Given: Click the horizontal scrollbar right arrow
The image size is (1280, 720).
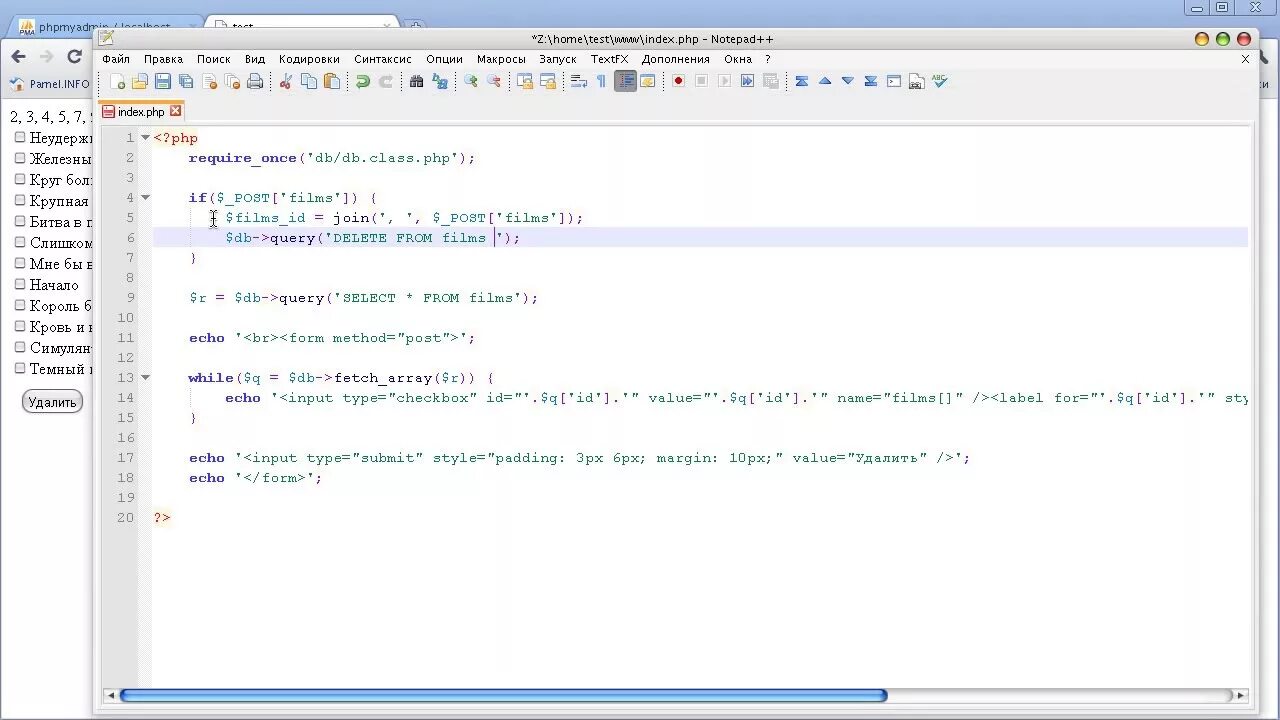Looking at the screenshot, I should click(1241, 695).
